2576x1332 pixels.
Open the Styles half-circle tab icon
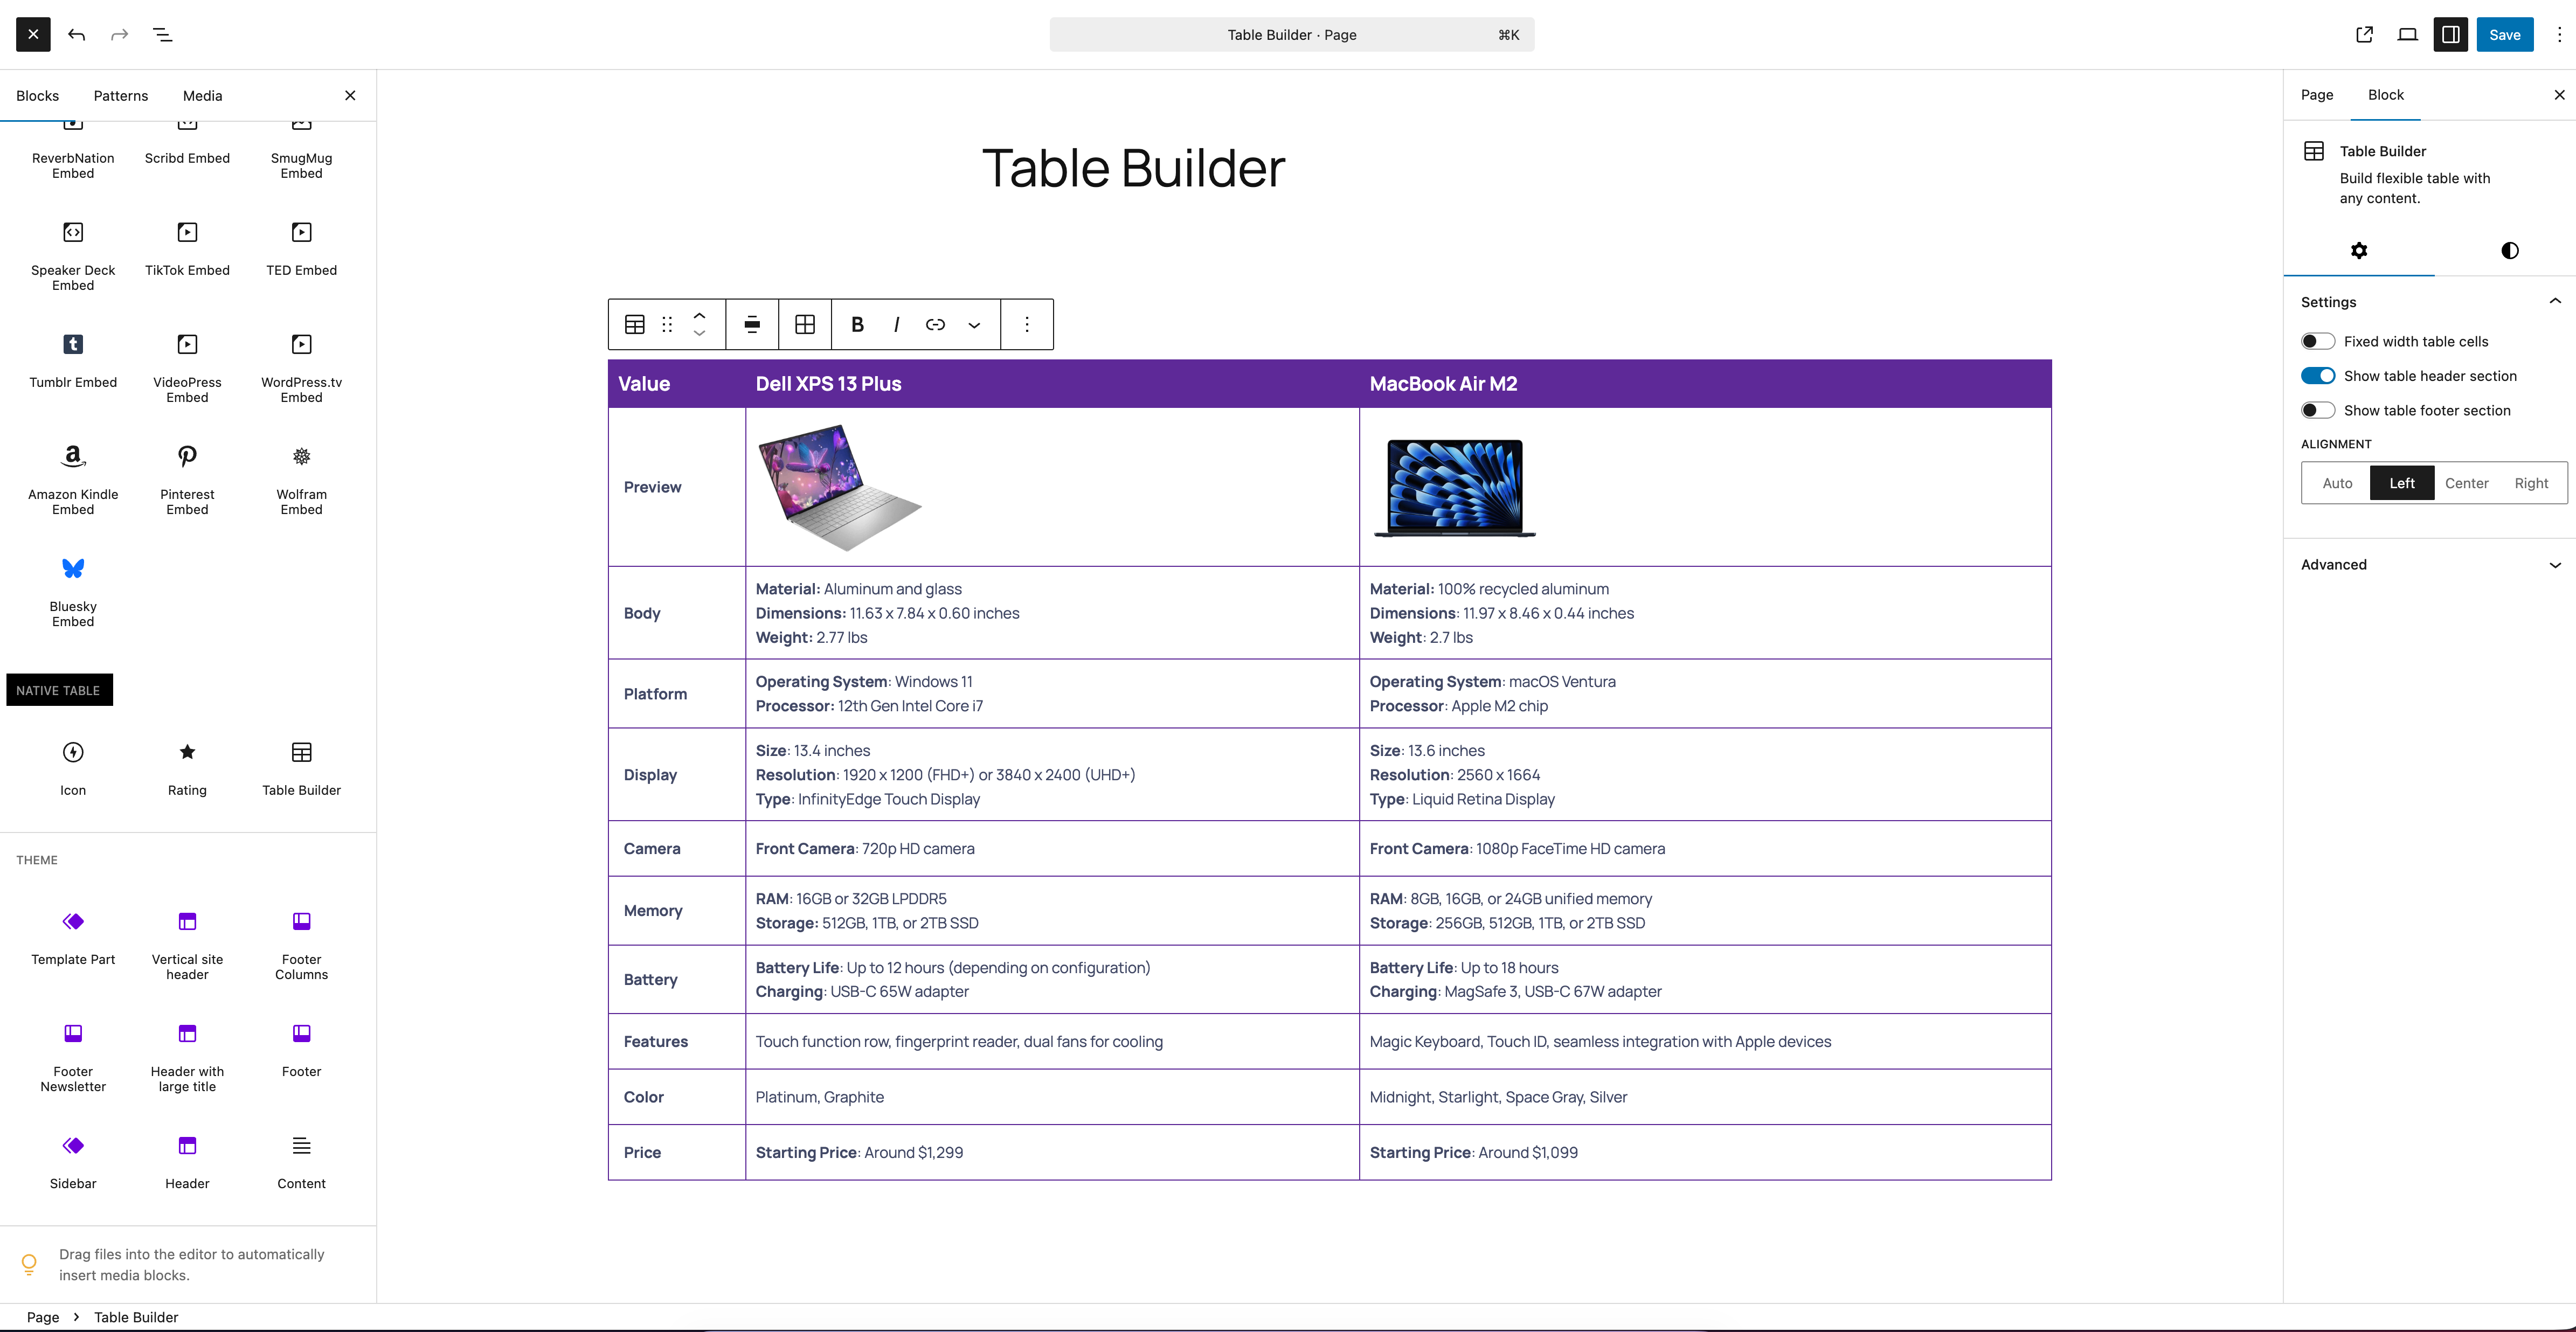(2509, 251)
